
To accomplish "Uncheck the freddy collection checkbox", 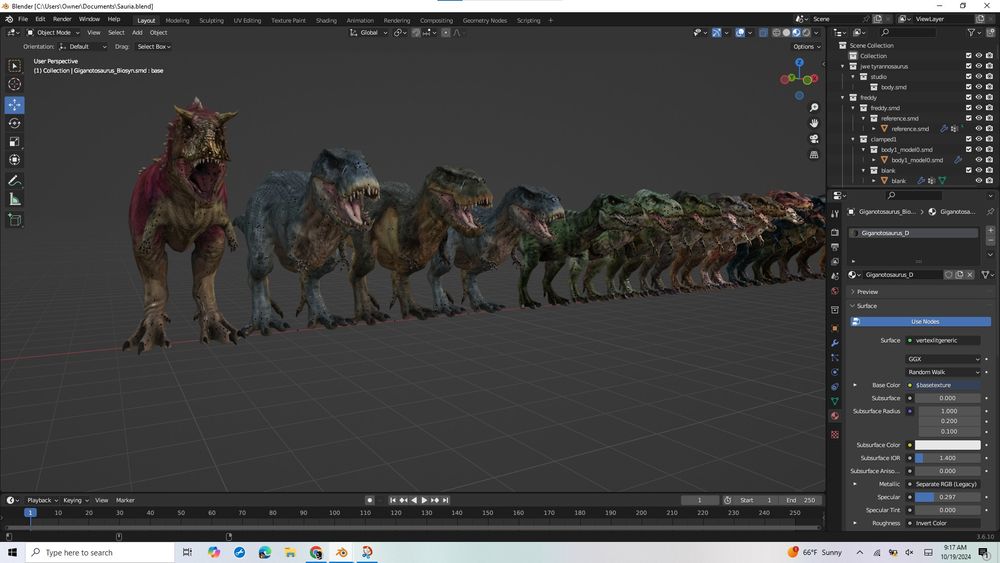I will pyautogui.click(x=968, y=97).
